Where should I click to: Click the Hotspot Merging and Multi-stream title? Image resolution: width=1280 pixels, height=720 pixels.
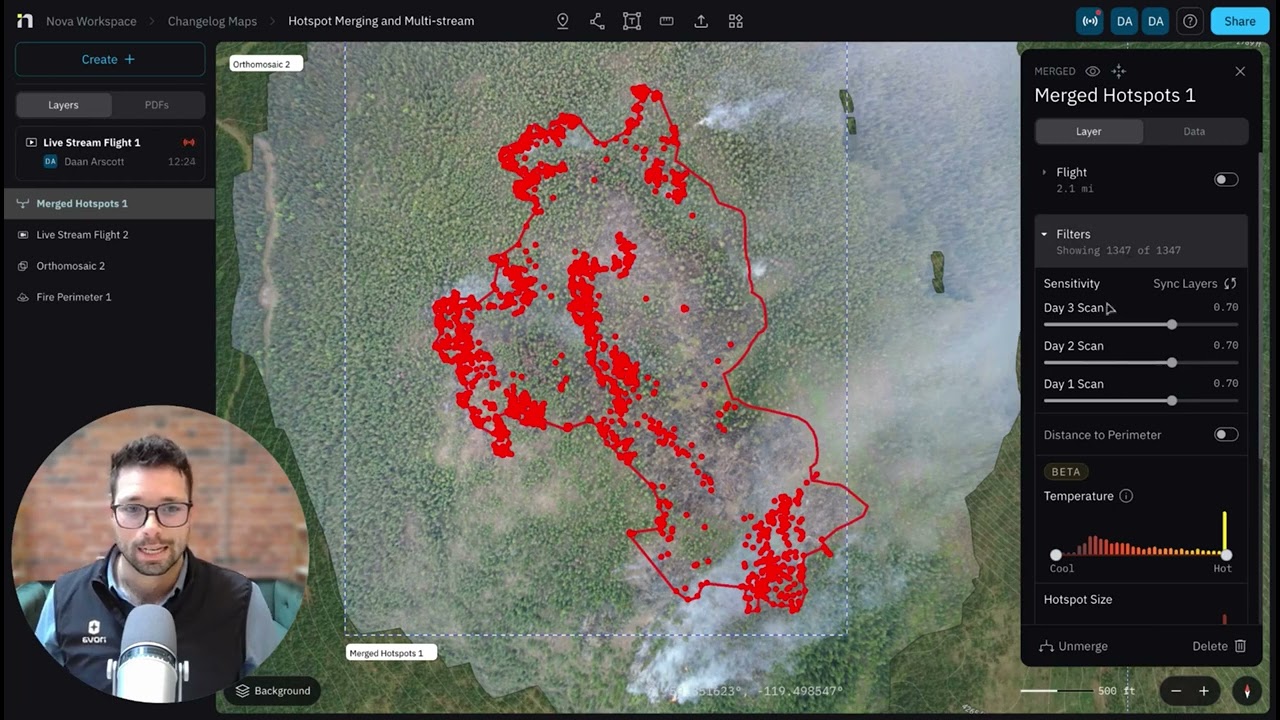(x=381, y=21)
